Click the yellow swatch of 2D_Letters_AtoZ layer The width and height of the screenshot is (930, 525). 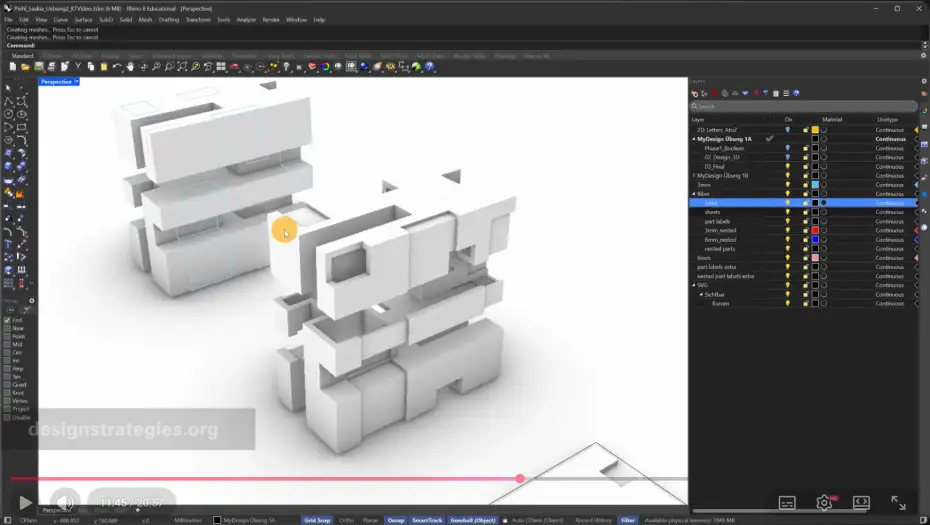815,130
